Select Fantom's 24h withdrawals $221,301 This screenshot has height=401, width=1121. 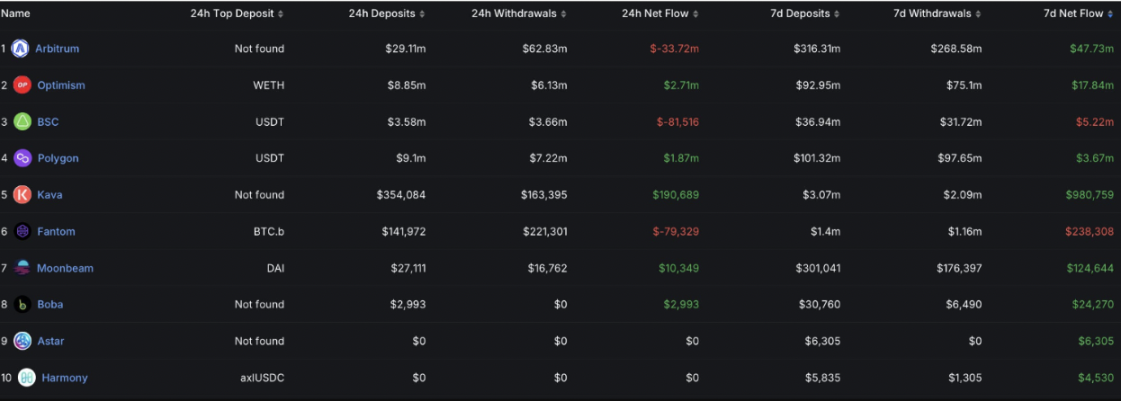(544, 231)
